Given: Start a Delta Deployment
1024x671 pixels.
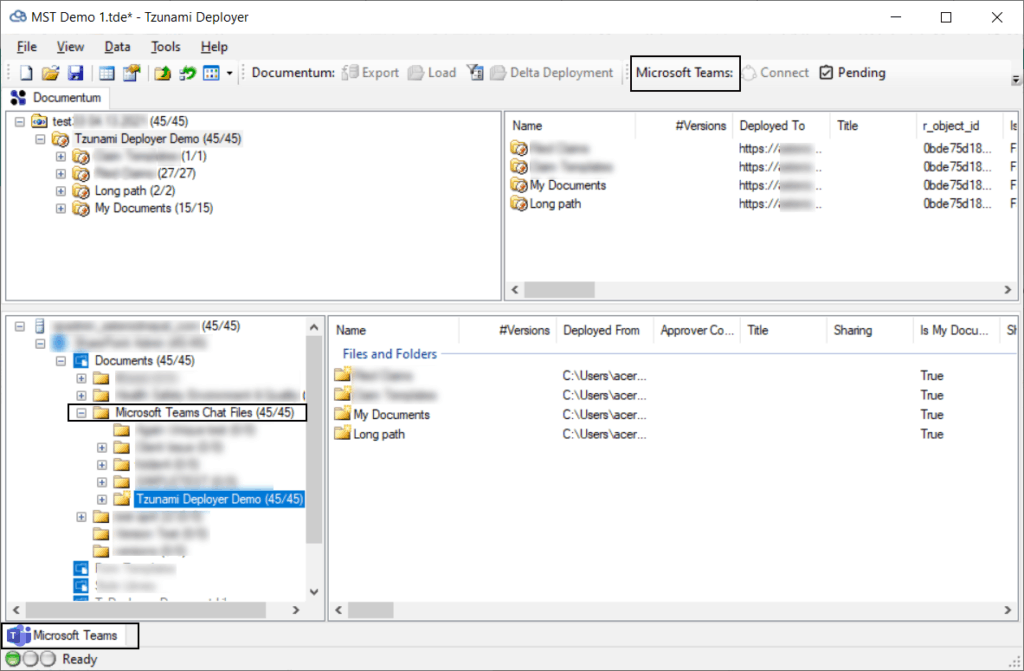Looking at the screenshot, I should [552, 73].
